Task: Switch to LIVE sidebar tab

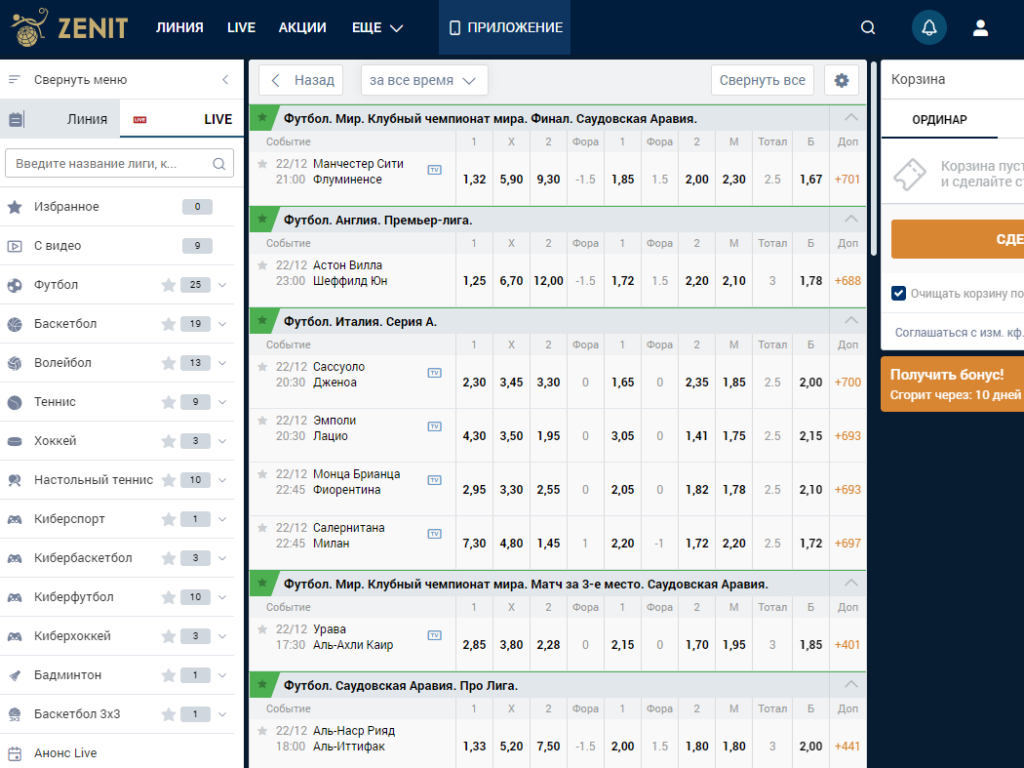Action: (182, 119)
